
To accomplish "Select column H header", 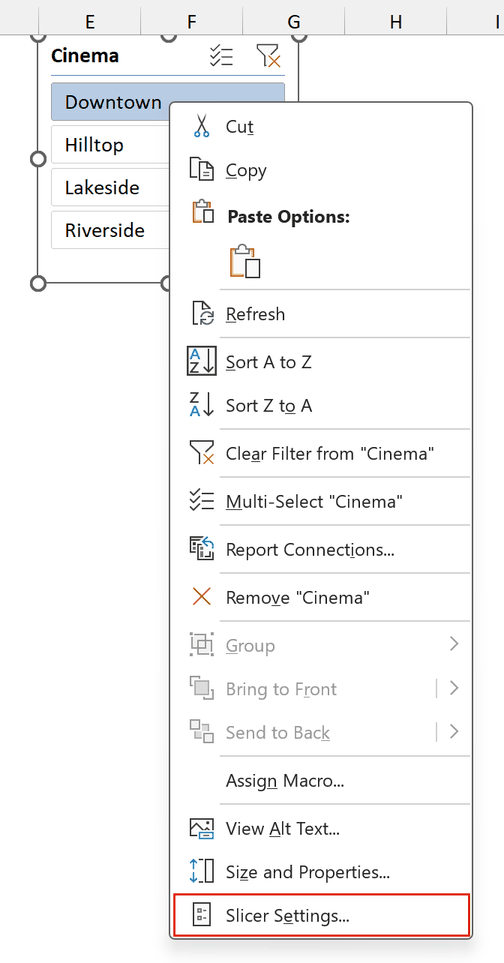I will (395, 22).
